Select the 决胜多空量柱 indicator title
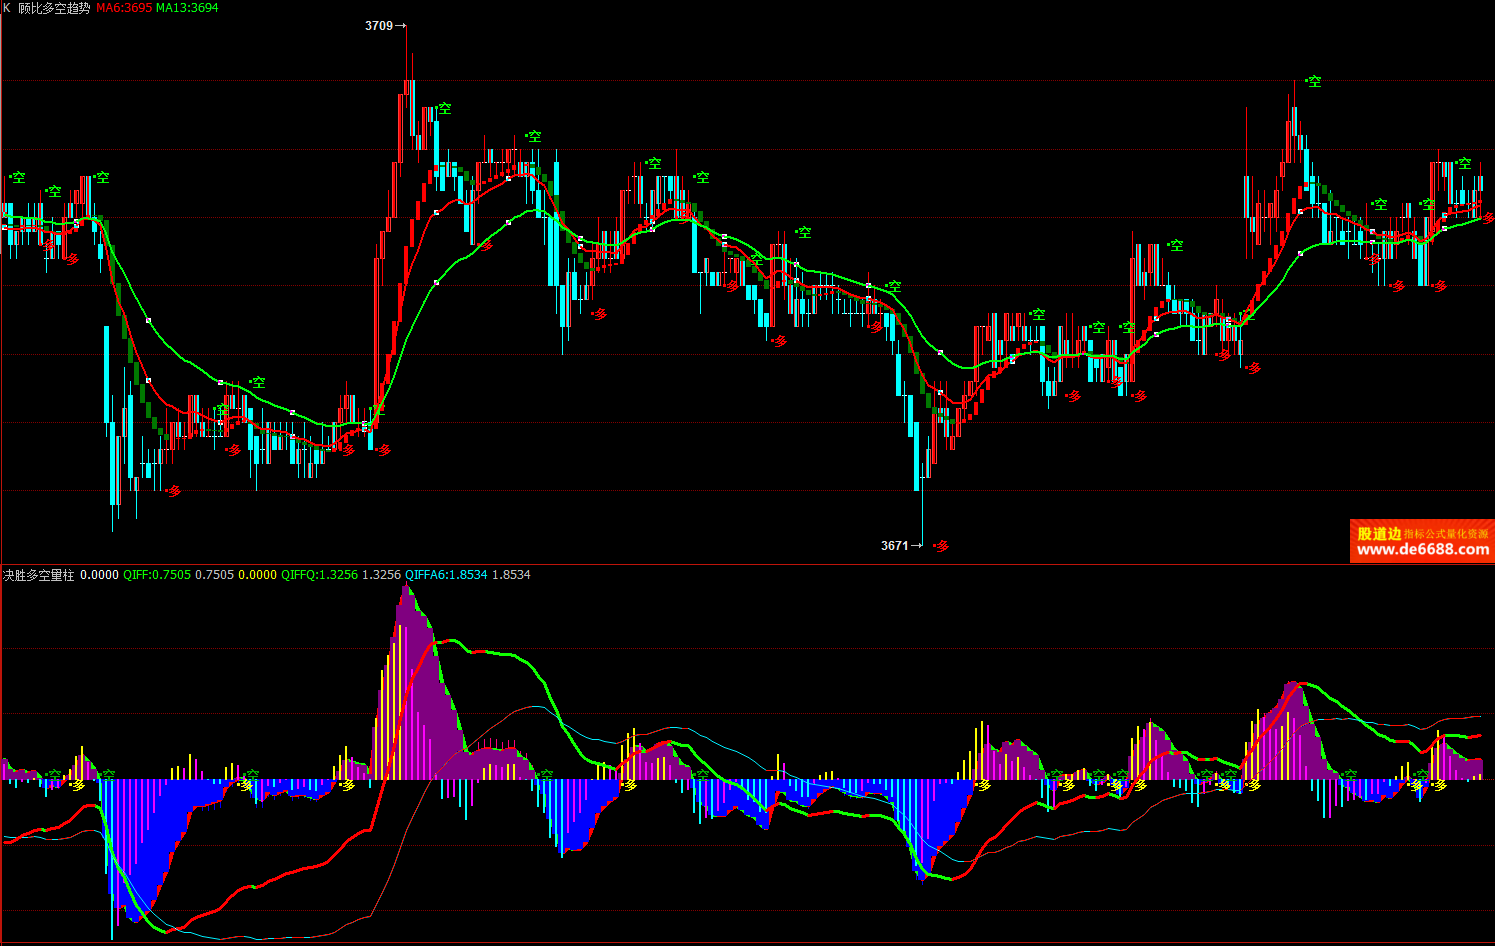 pos(38,575)
